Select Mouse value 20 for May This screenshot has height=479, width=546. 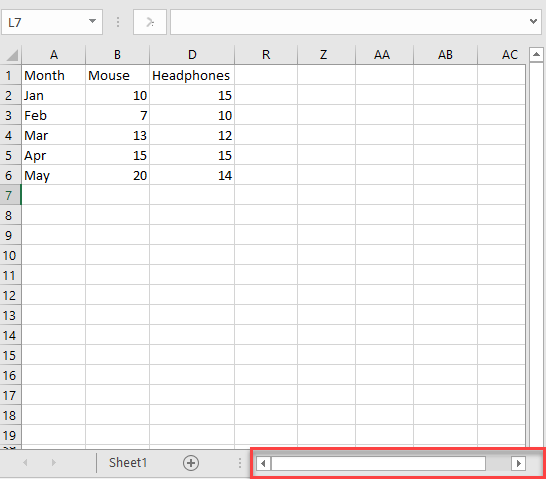click(x=117, y=175)
